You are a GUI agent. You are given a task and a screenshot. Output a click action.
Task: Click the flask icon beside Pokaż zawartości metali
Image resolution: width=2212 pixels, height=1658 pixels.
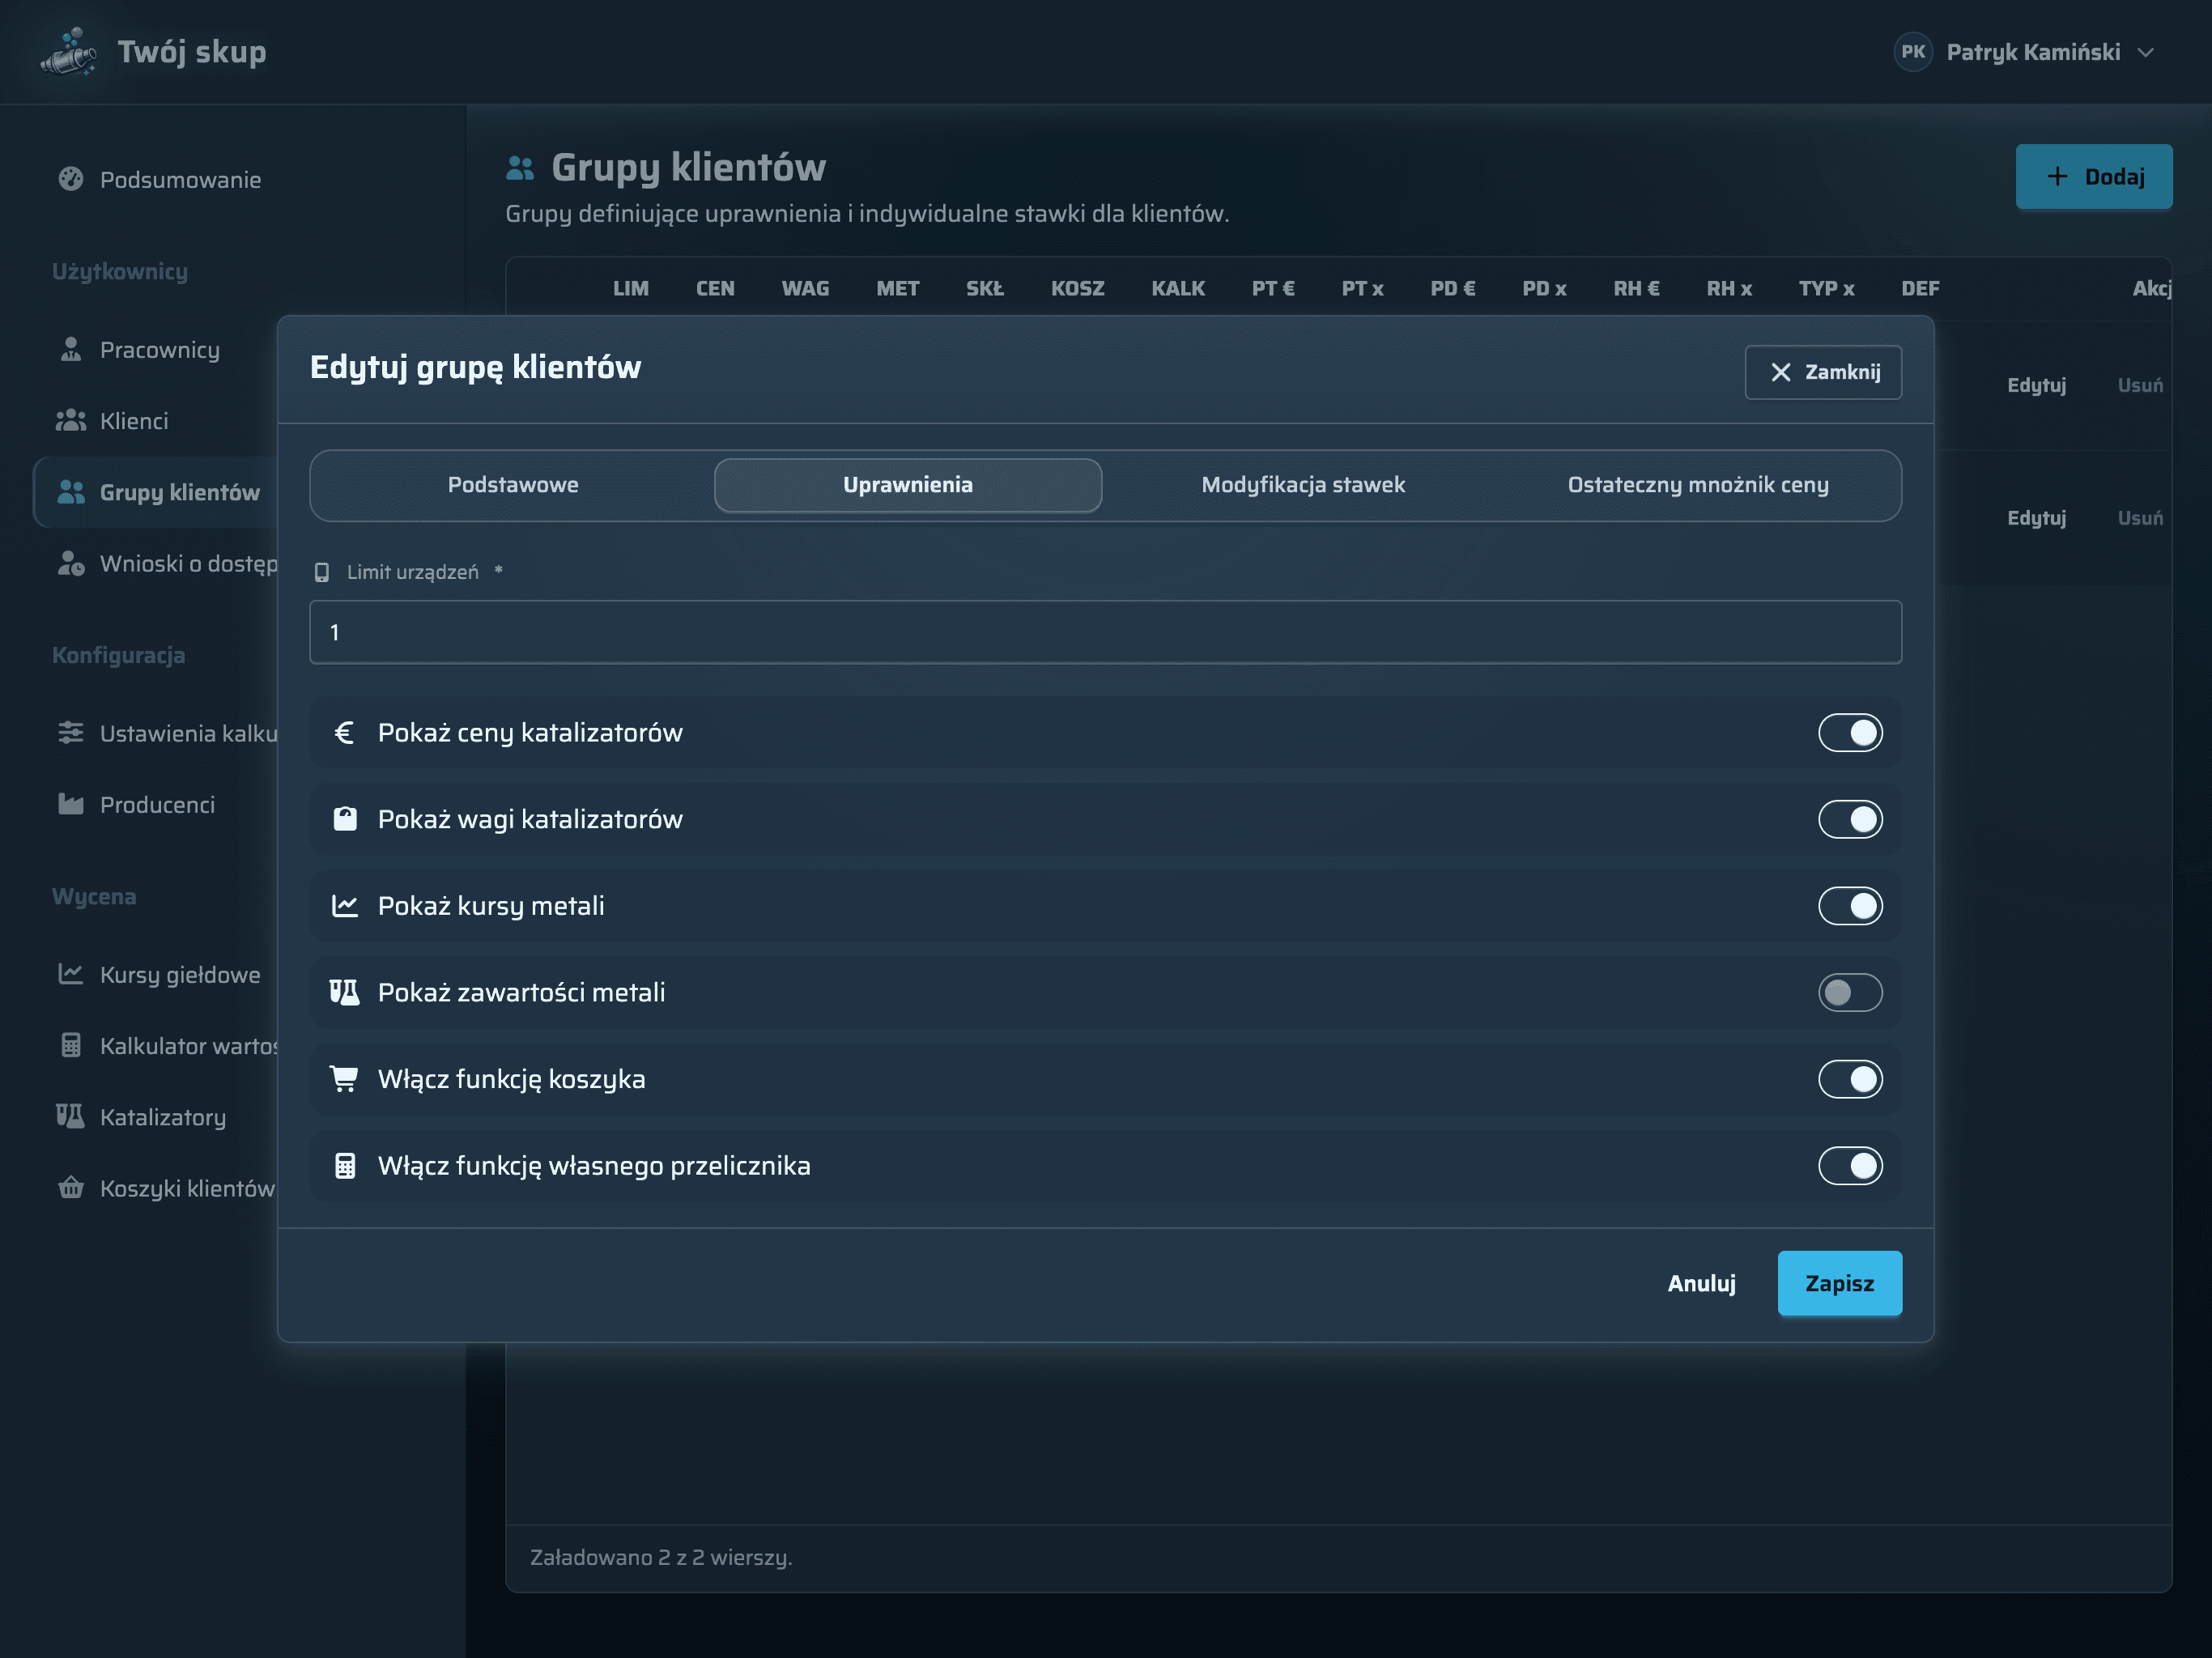pos(344,992)
